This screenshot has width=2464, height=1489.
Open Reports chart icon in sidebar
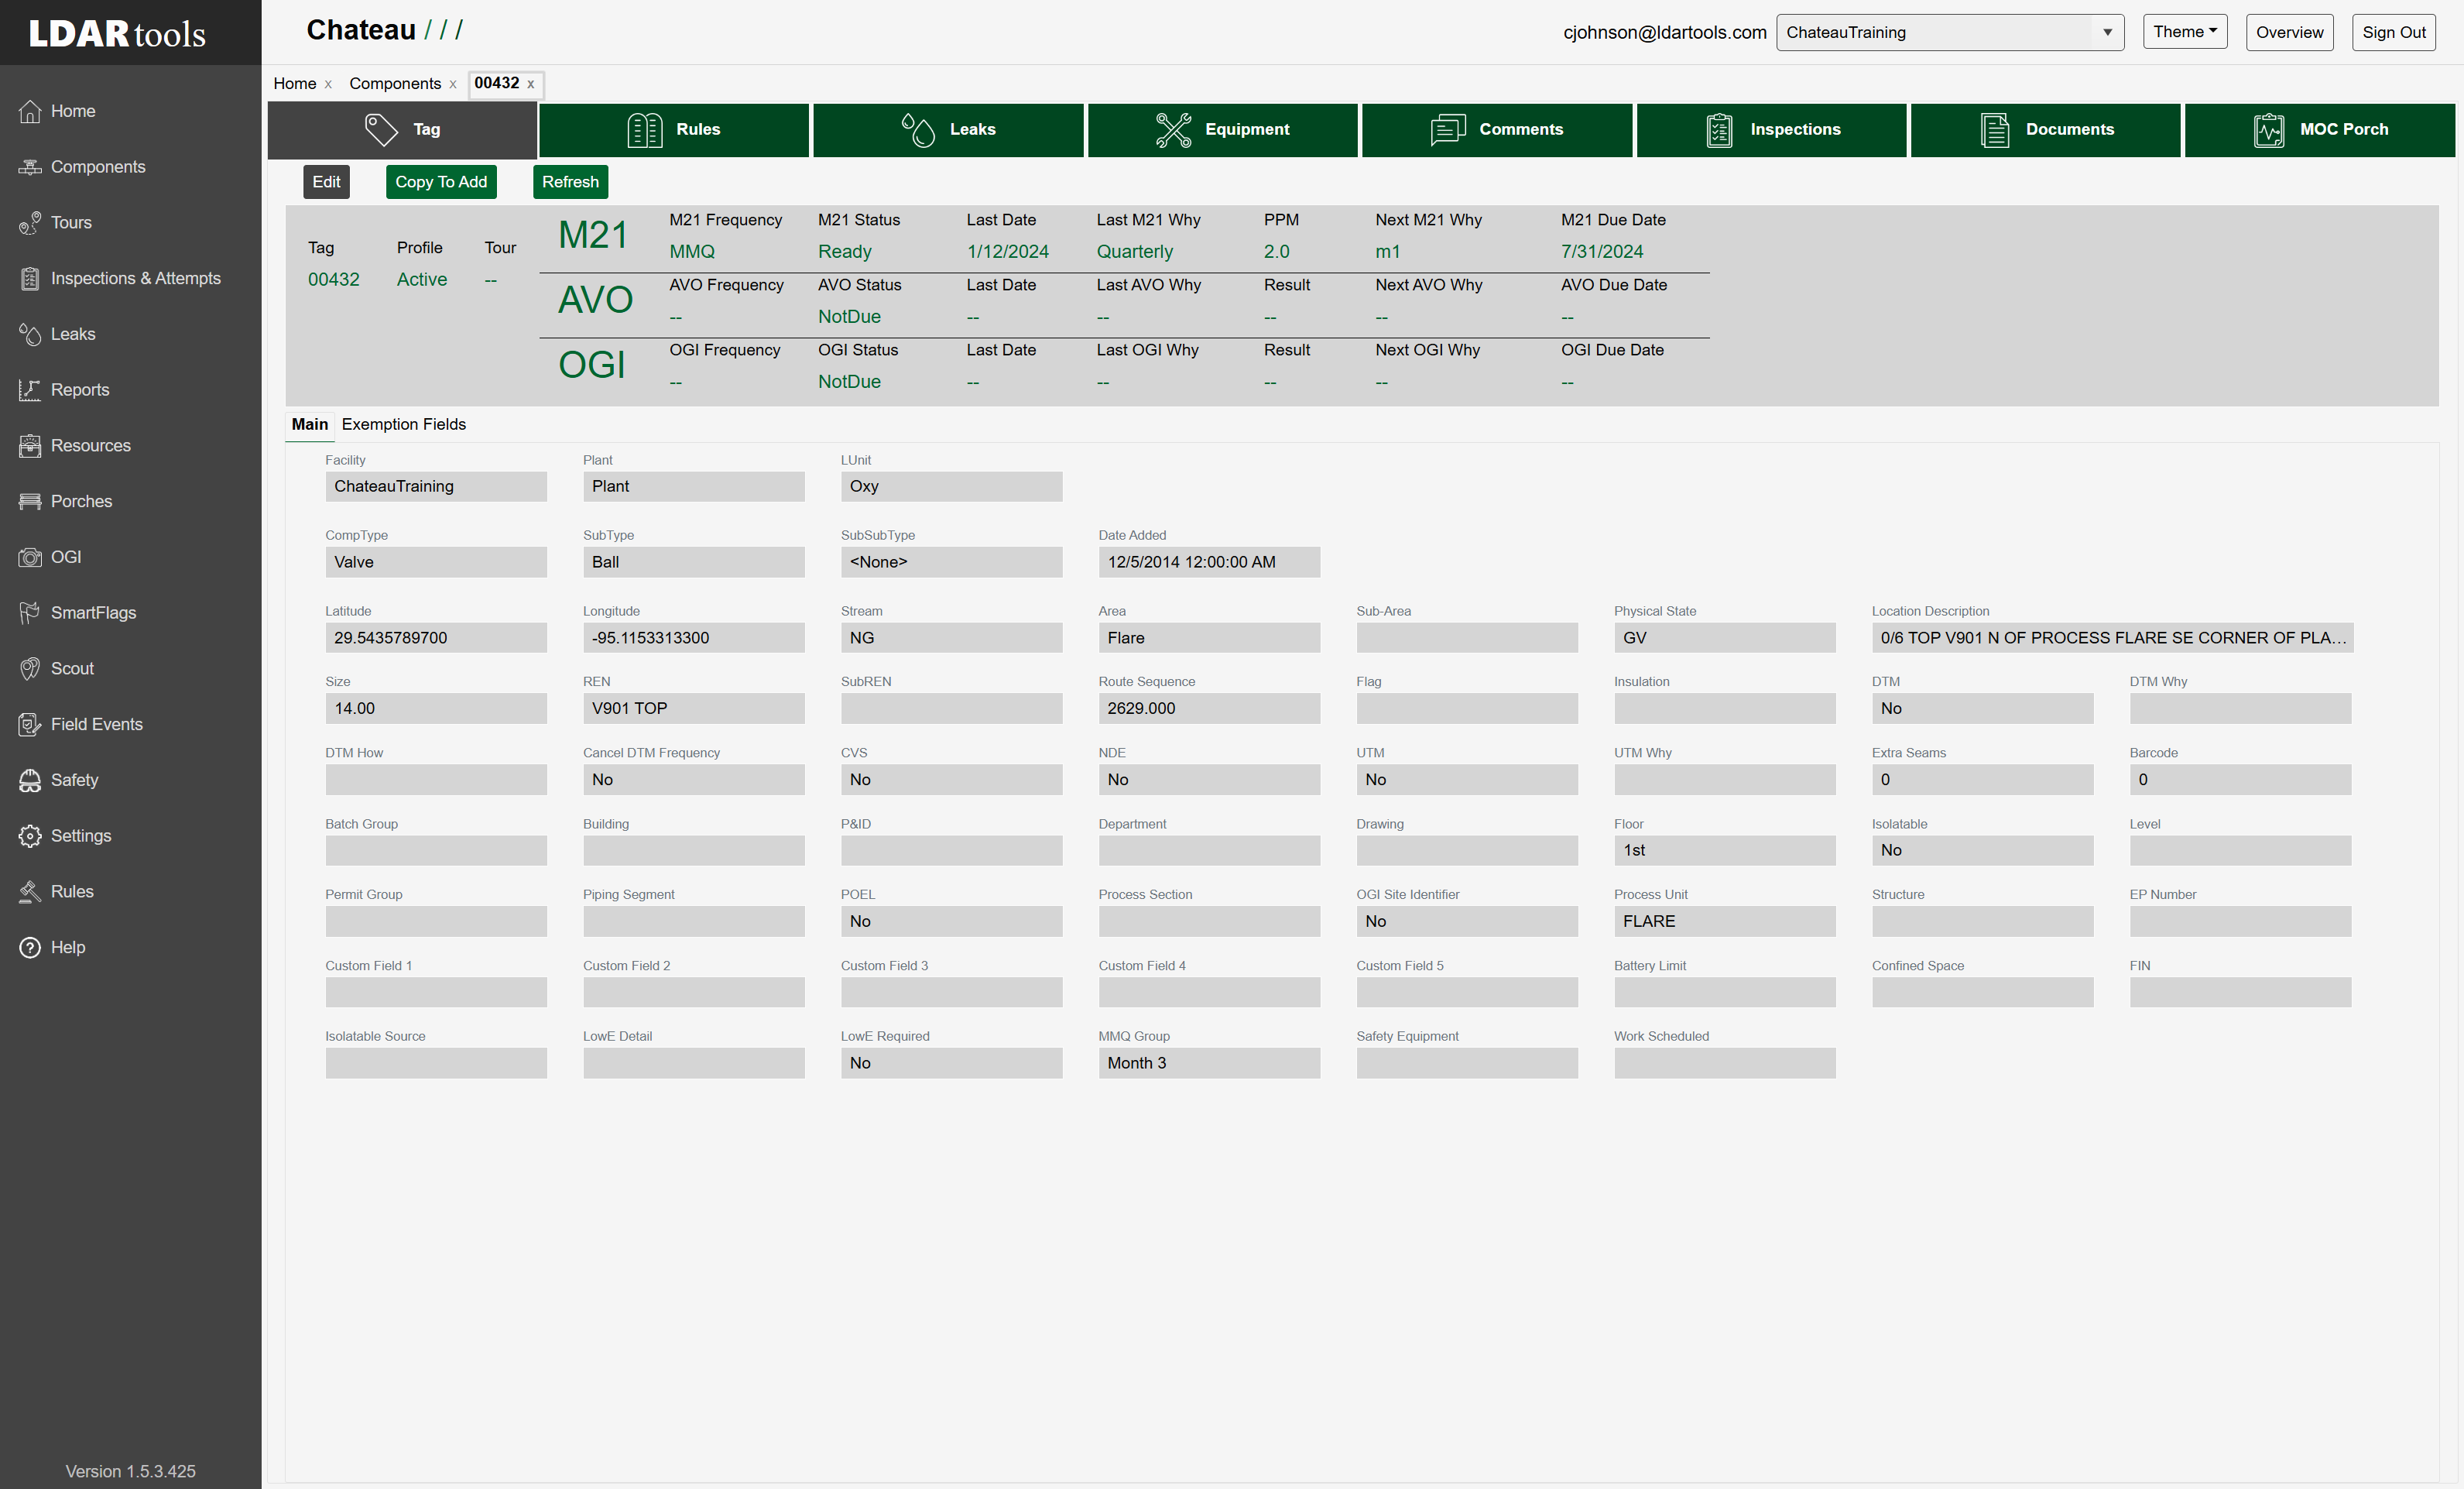click(30, 390)
